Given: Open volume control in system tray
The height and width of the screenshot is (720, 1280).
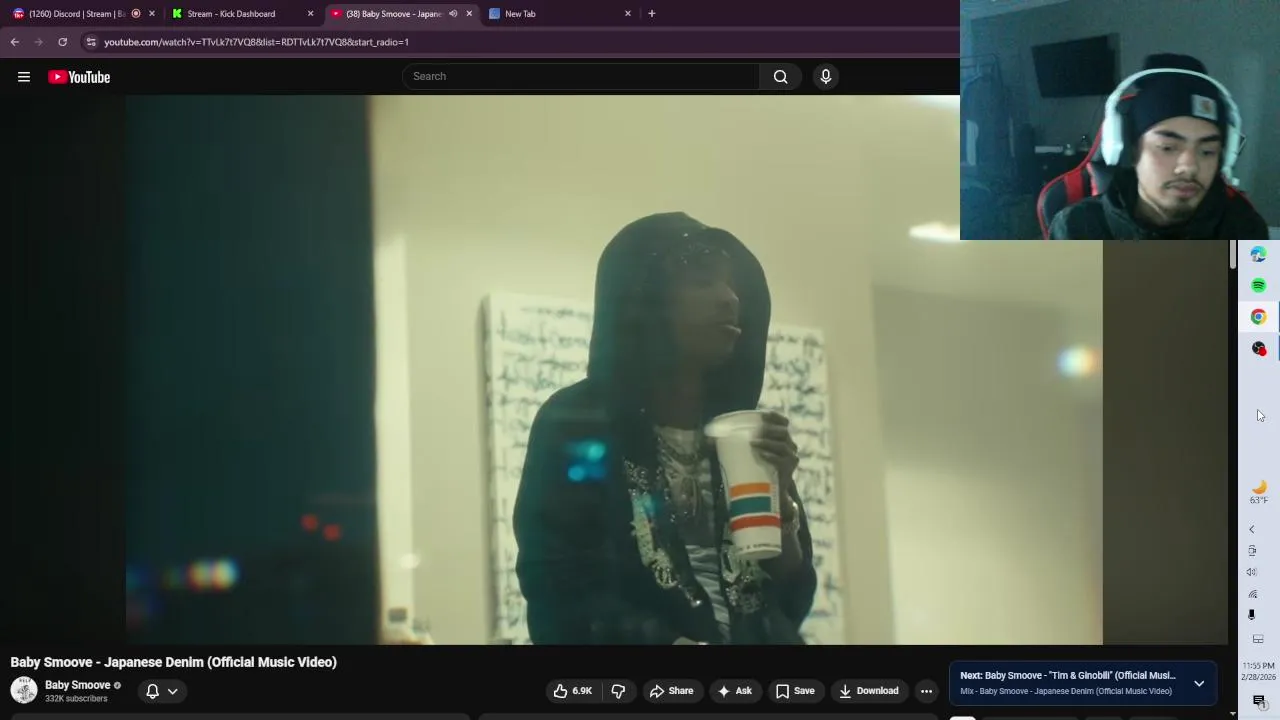Looking at the screenshot, I should tap(1252, 572).
